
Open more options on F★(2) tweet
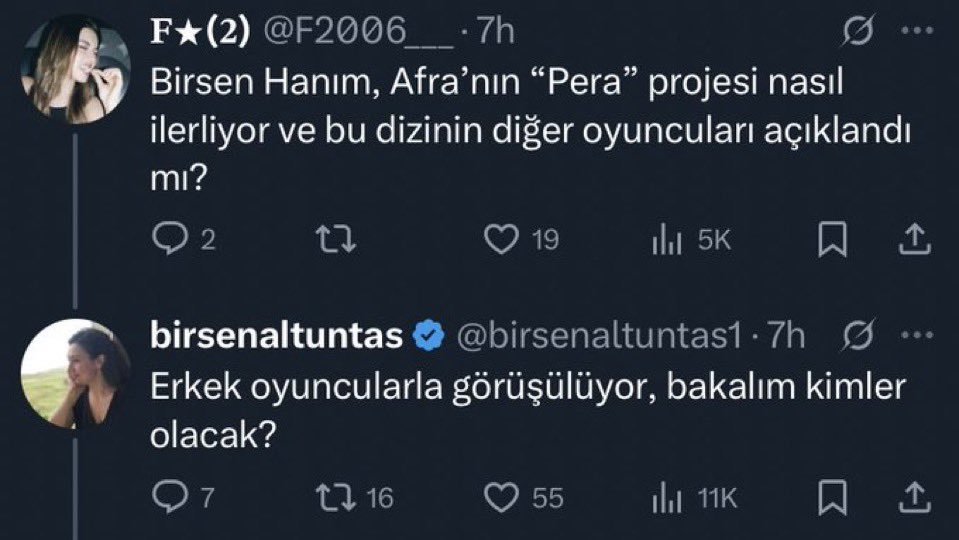point(917,32)
